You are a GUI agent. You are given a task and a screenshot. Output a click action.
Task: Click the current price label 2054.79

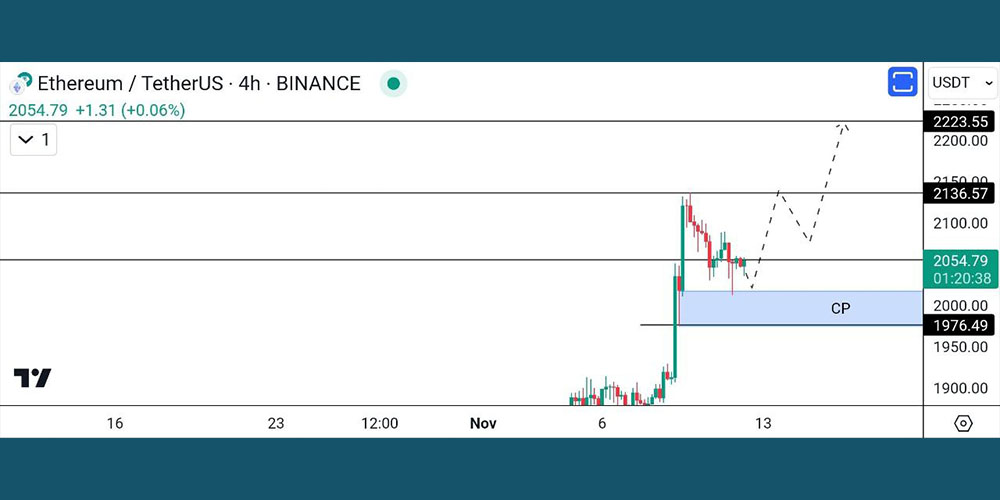coord(961,261)
